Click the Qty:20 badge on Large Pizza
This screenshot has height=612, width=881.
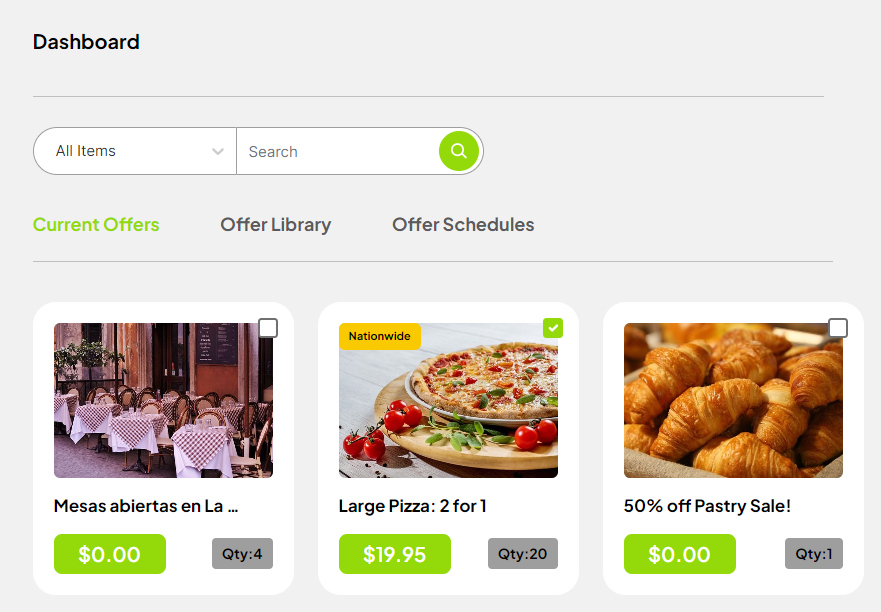coord(523,554)
